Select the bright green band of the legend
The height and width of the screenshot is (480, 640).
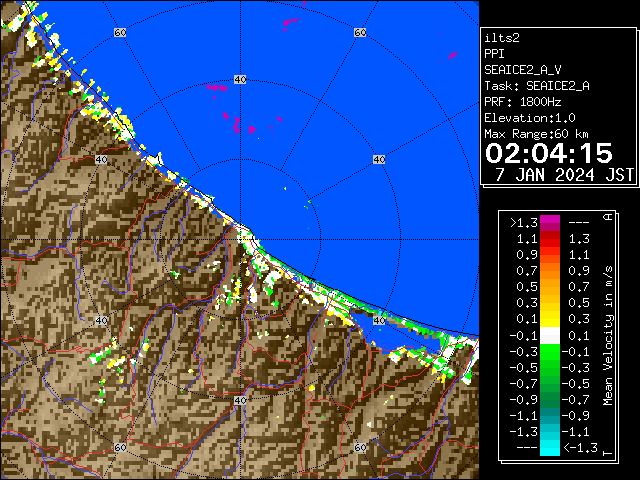[x=550, y=352]
